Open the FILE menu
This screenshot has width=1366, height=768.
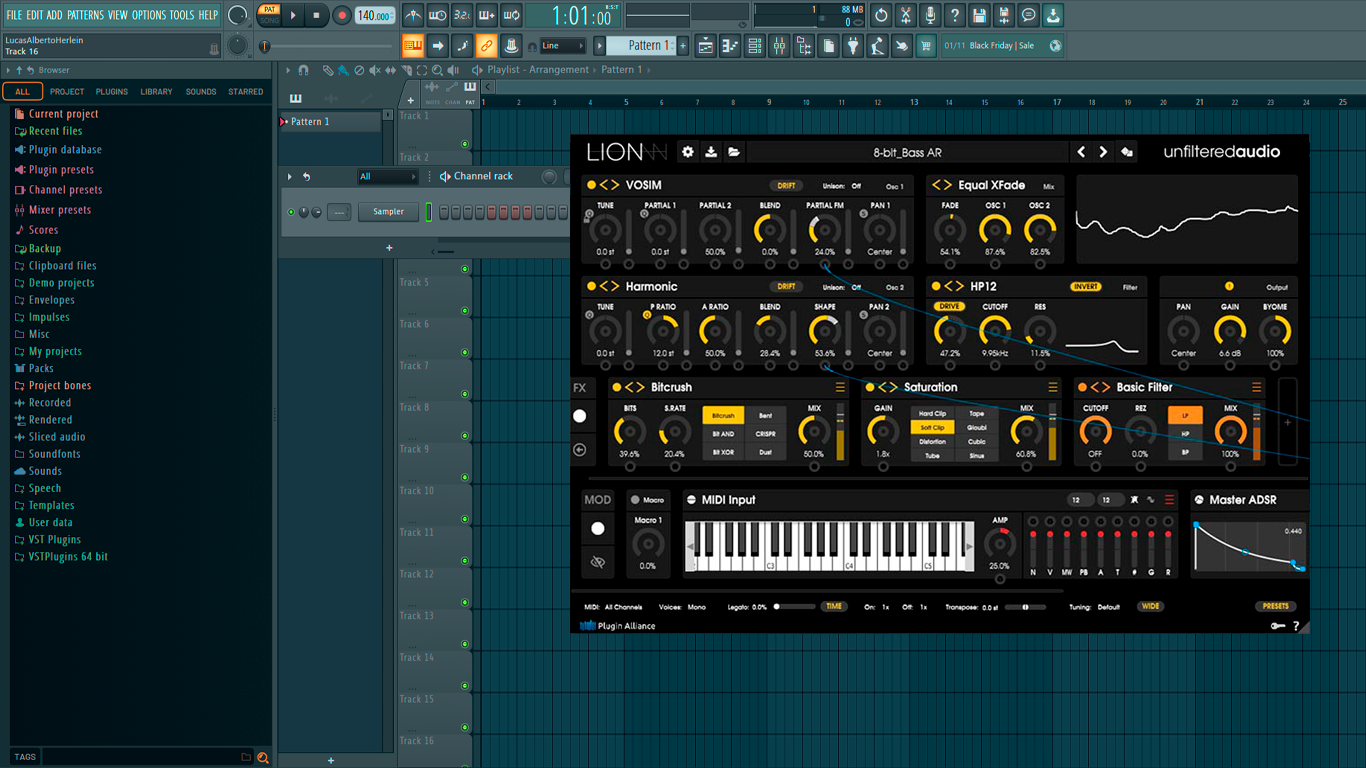(14, 15)
